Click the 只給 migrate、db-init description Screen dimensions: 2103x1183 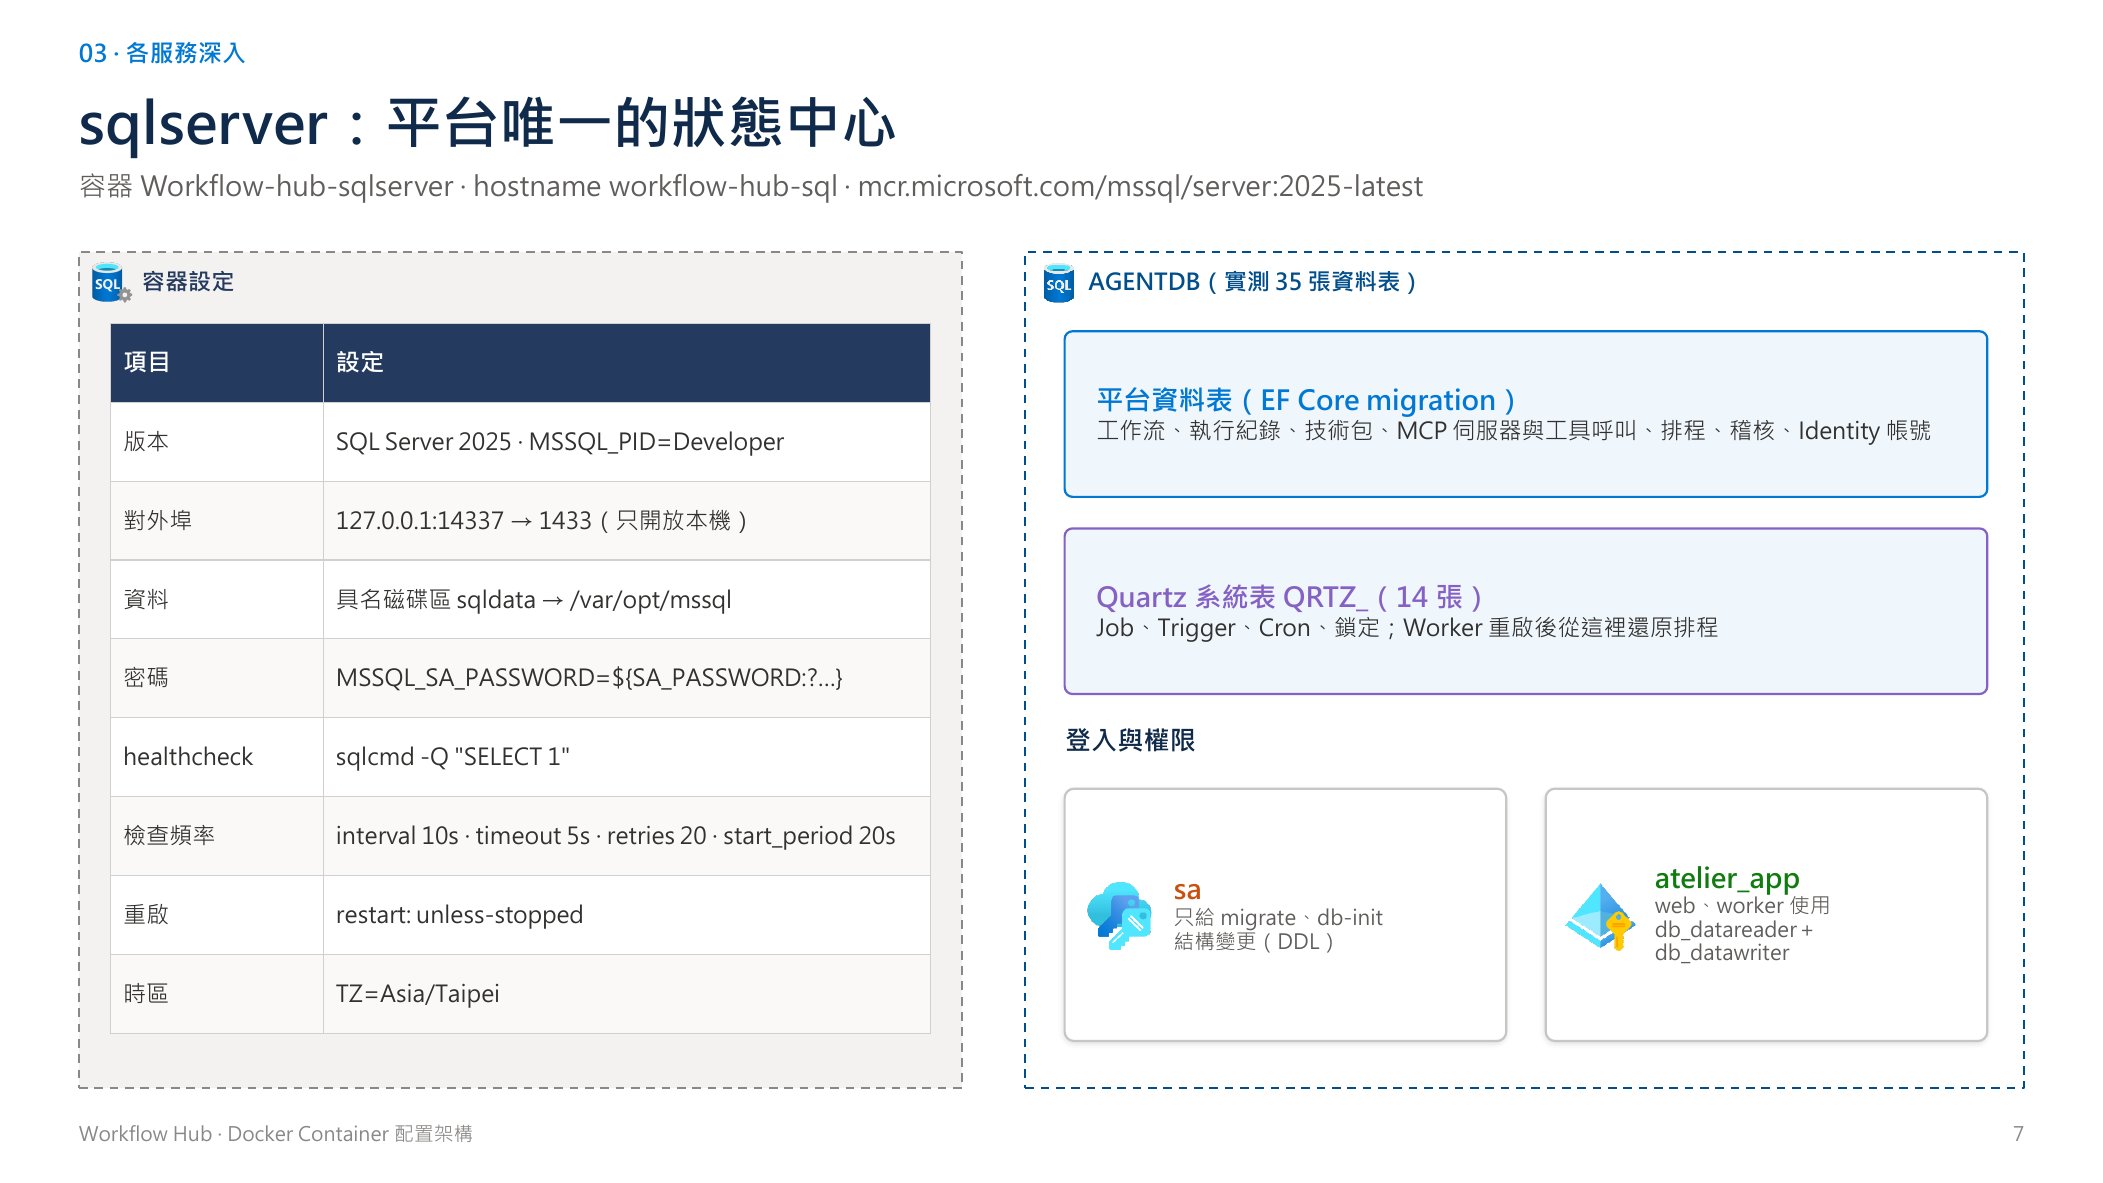click(1278, 918)
